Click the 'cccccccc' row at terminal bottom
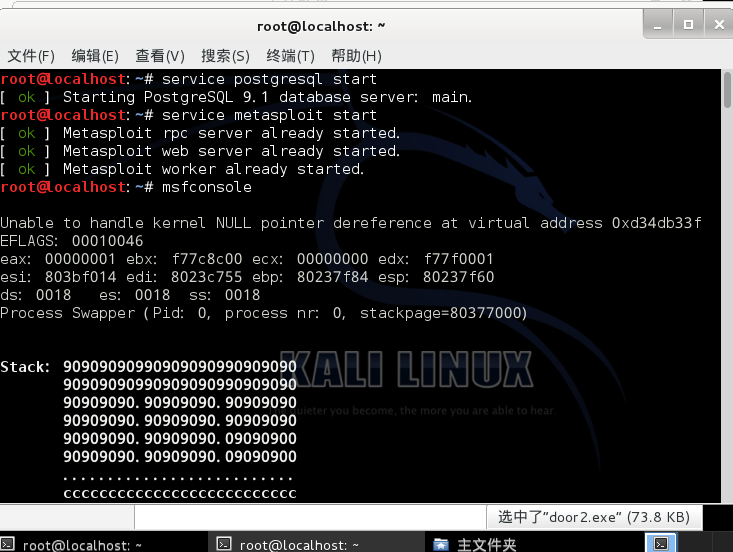Image resolution: width=733 pixels, height=552 pixels. [x=180, y=494]
